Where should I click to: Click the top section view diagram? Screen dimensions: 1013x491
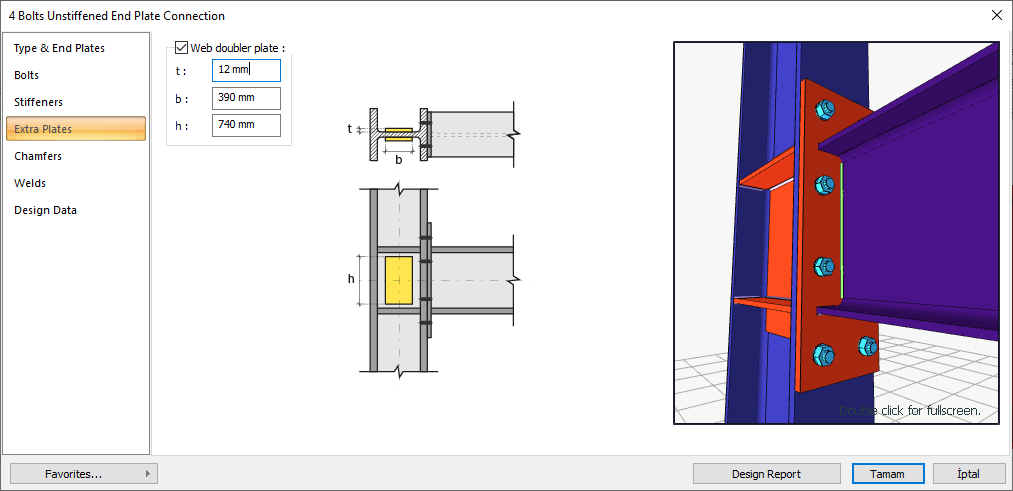(433, 135)
